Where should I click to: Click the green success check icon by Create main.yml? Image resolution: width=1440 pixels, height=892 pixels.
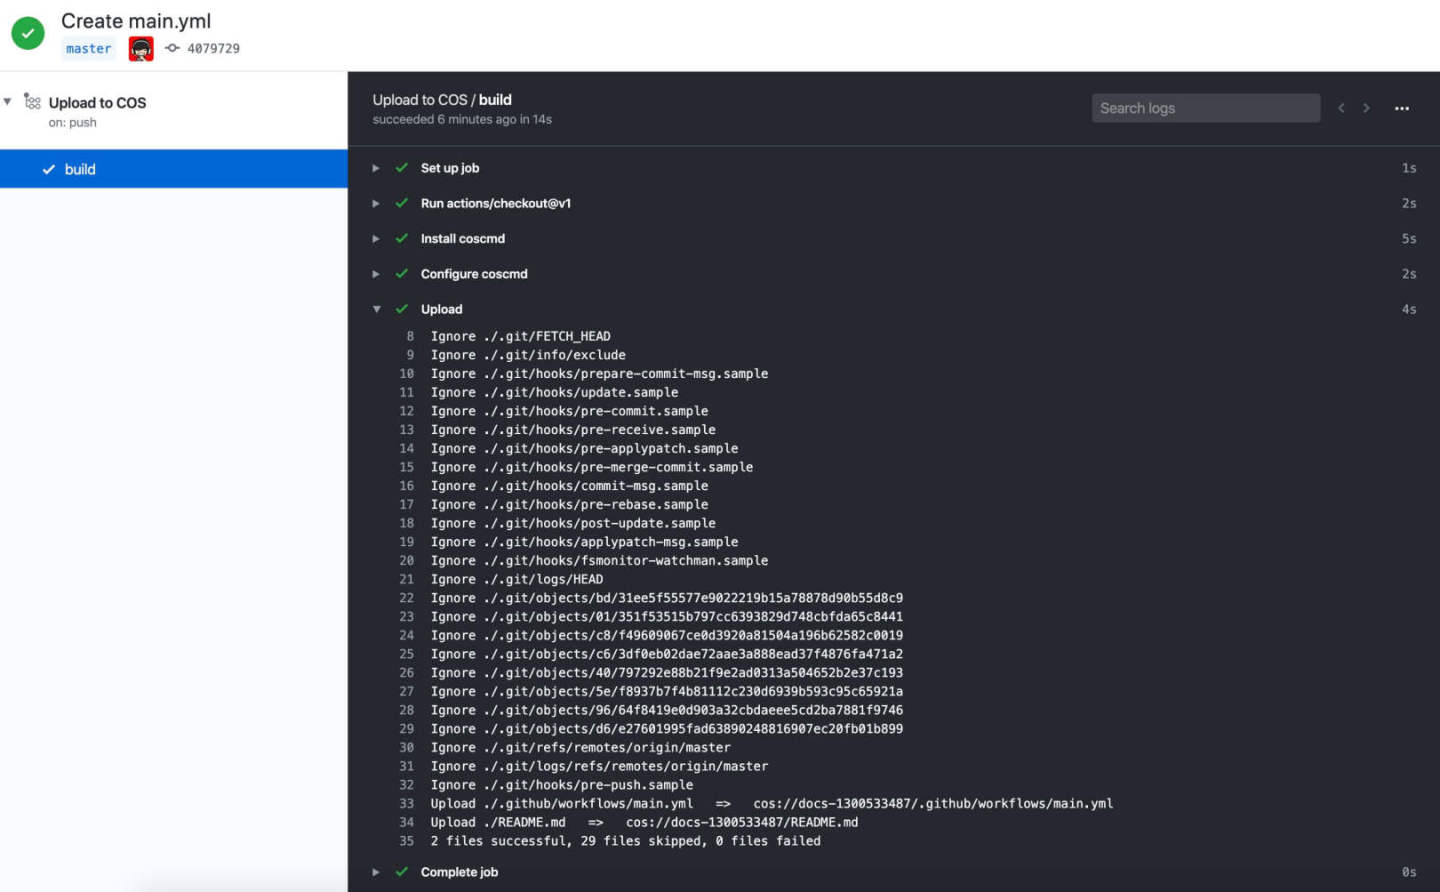point(27,33)
